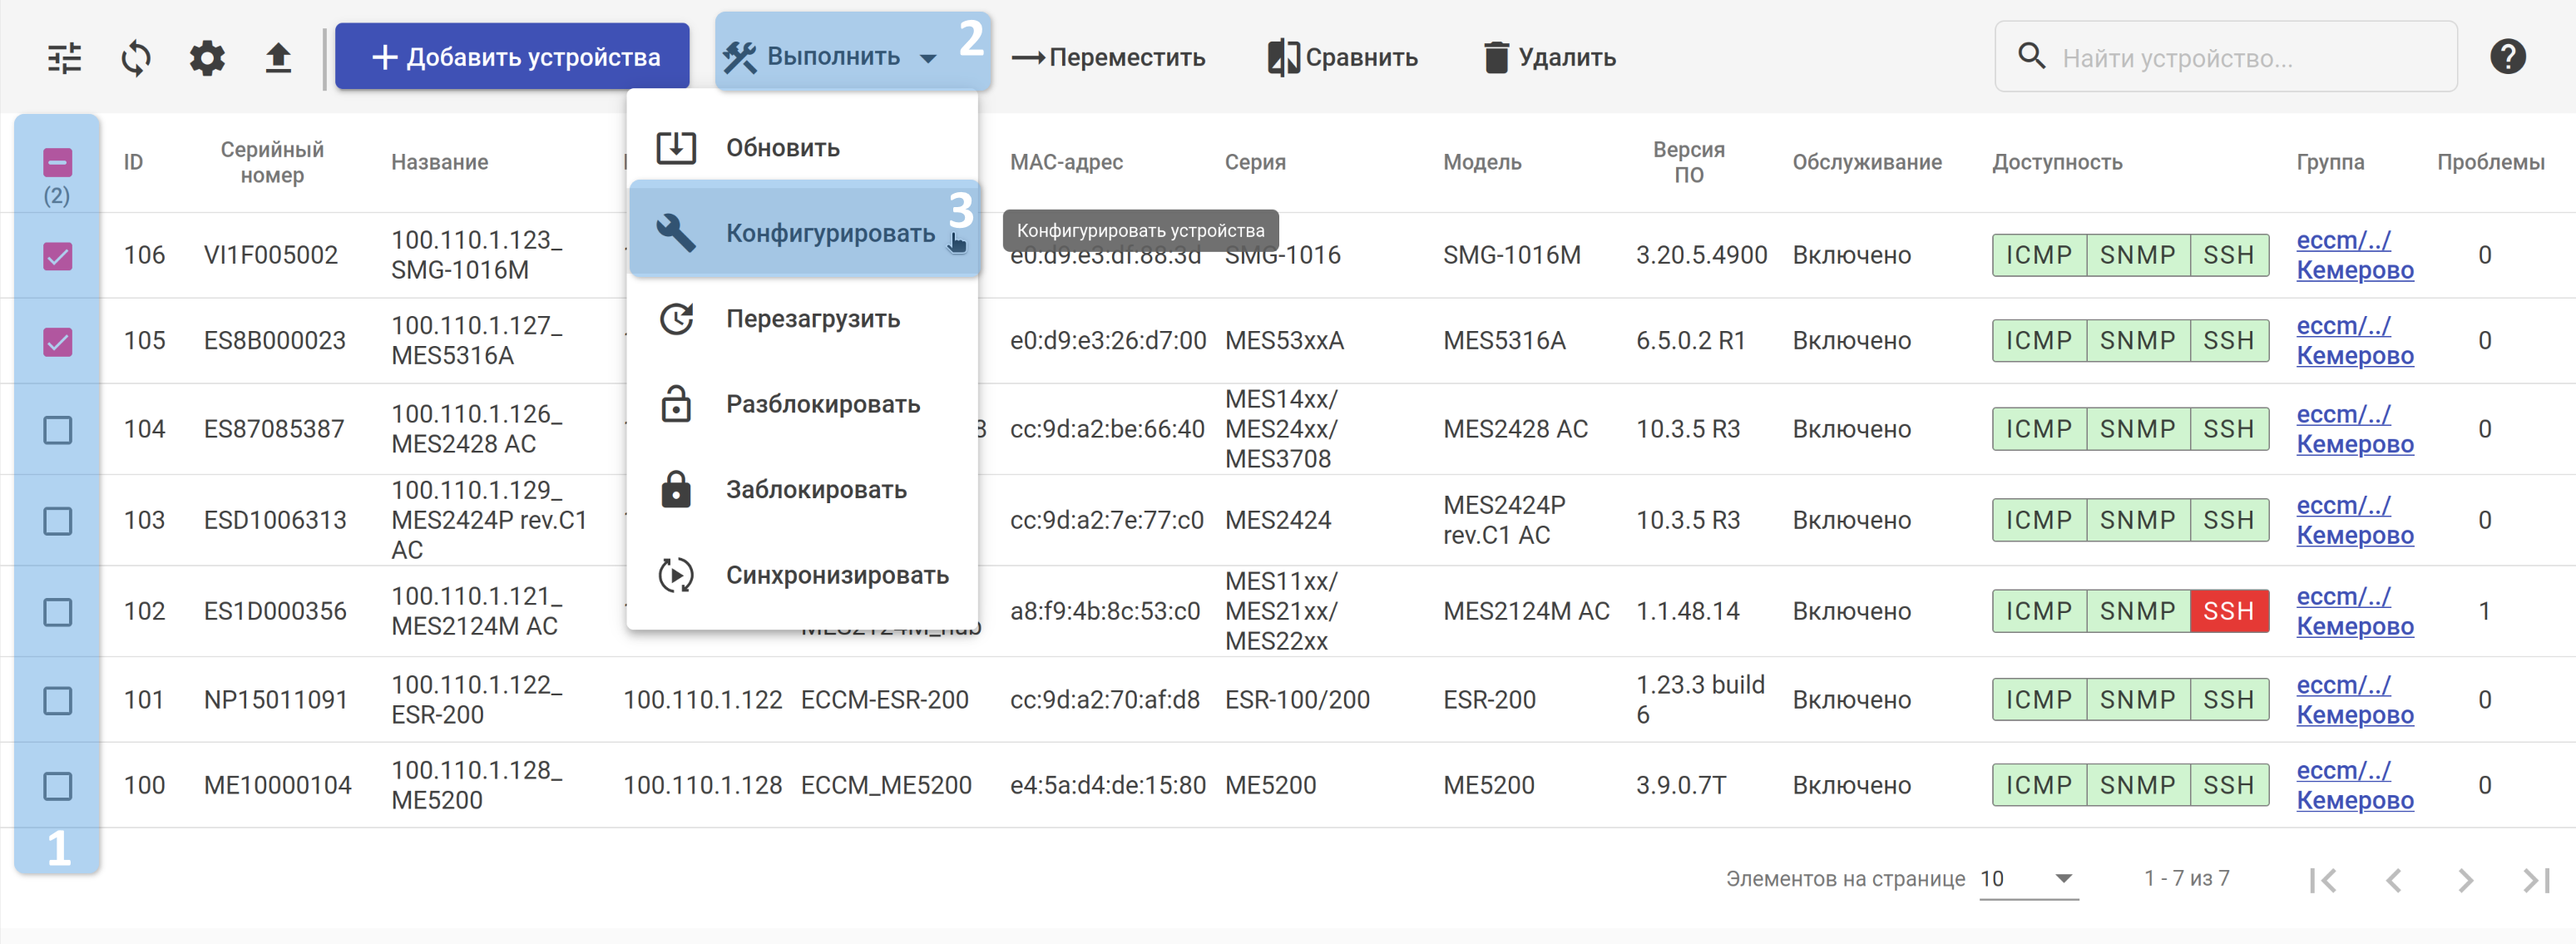Open items per page dropdown
Viewport: 2576px width, 944px height.
click(2027, 879)
